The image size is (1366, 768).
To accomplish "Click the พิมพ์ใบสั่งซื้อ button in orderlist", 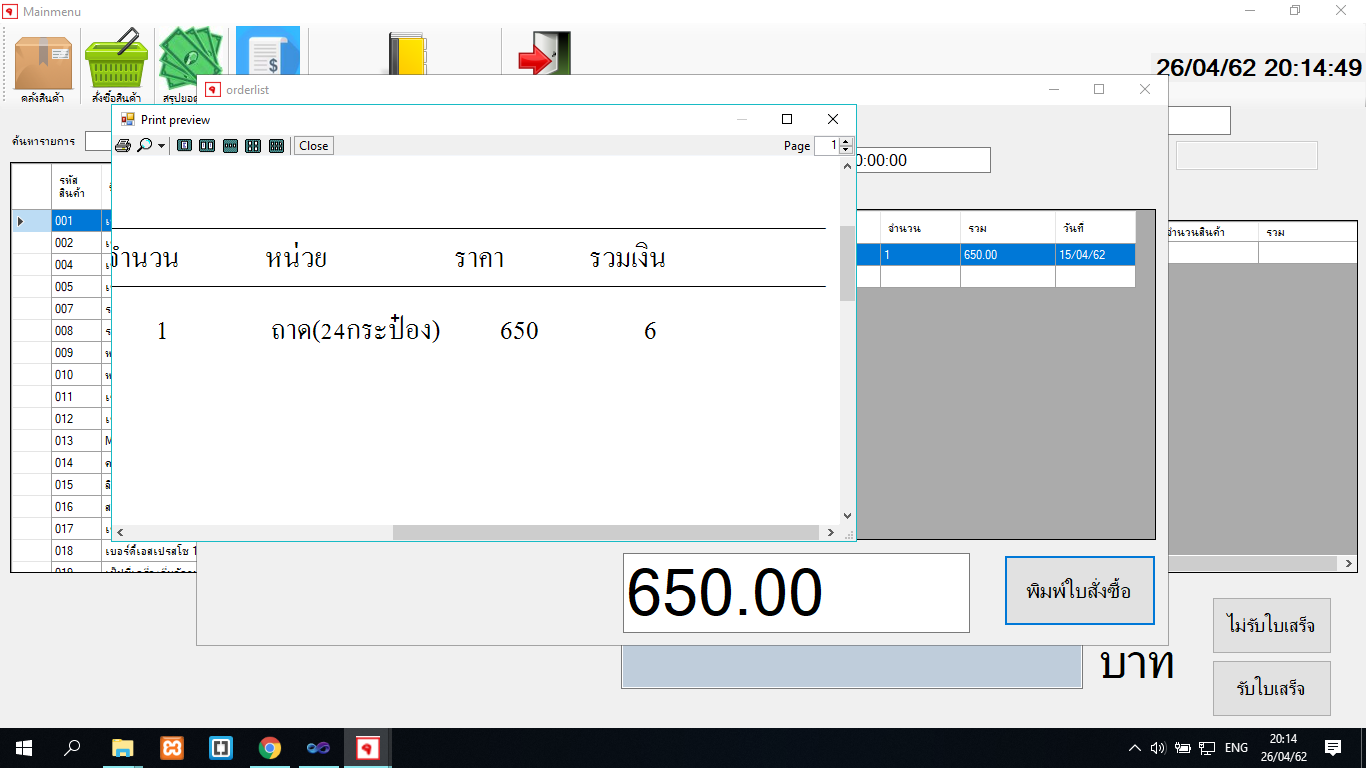I will pyautogui.click(x=1079, y=591).
